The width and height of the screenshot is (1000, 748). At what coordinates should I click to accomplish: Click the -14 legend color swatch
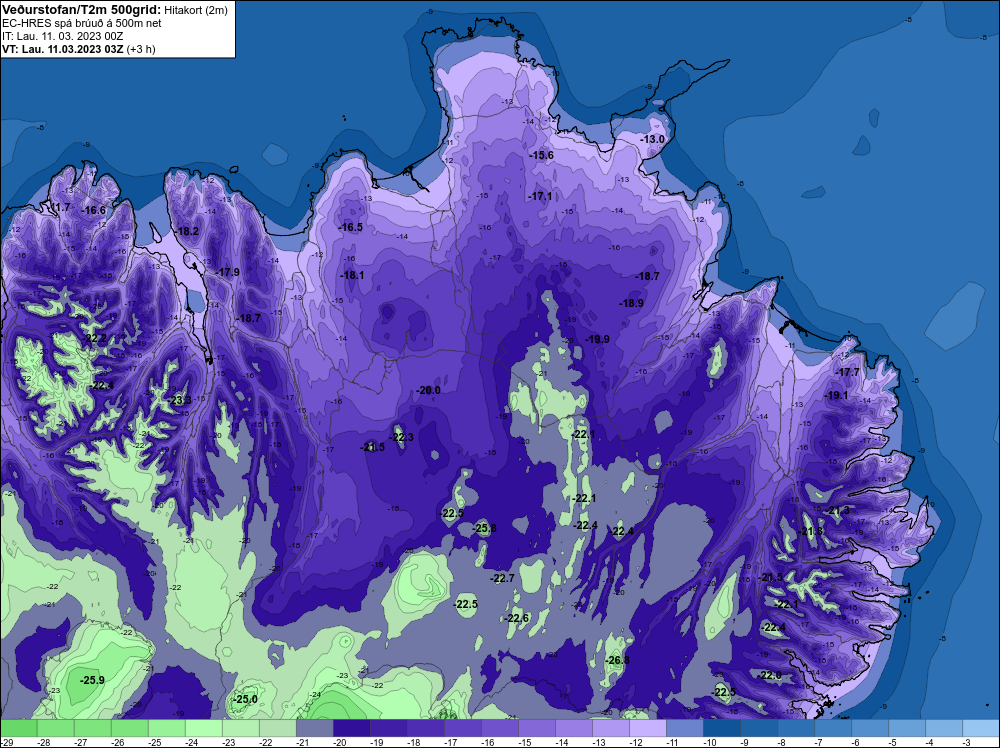tap(573, 728)
